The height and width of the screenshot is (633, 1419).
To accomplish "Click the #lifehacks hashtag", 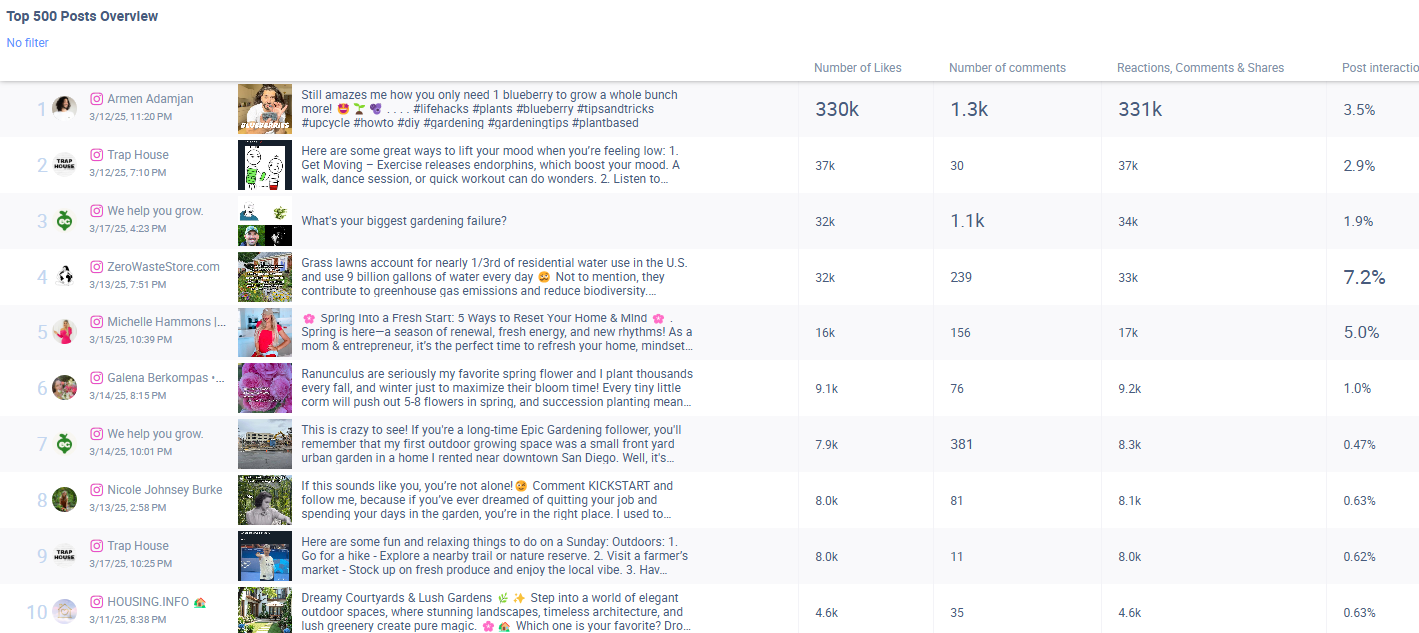I will point(440,108).
